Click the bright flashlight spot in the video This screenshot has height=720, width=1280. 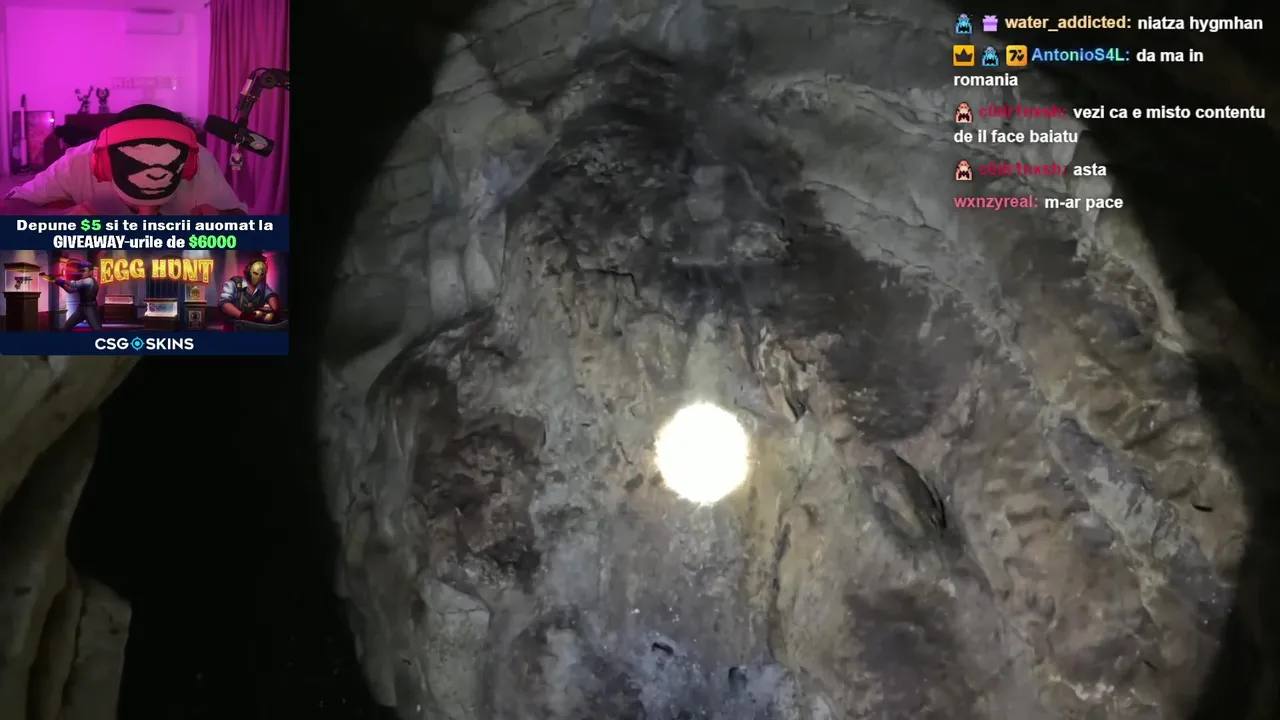pyautogui.click(x=703, y=453)
